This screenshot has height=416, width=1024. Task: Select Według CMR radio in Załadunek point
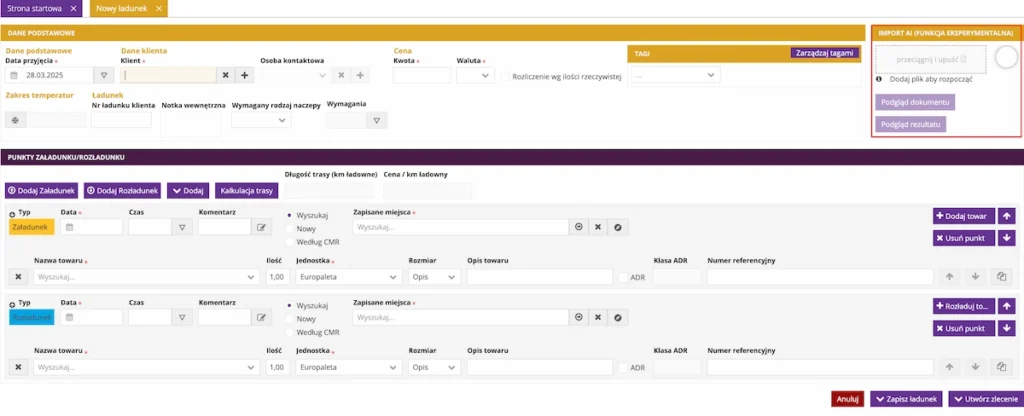pyautogui.click(x=290, y=242)
